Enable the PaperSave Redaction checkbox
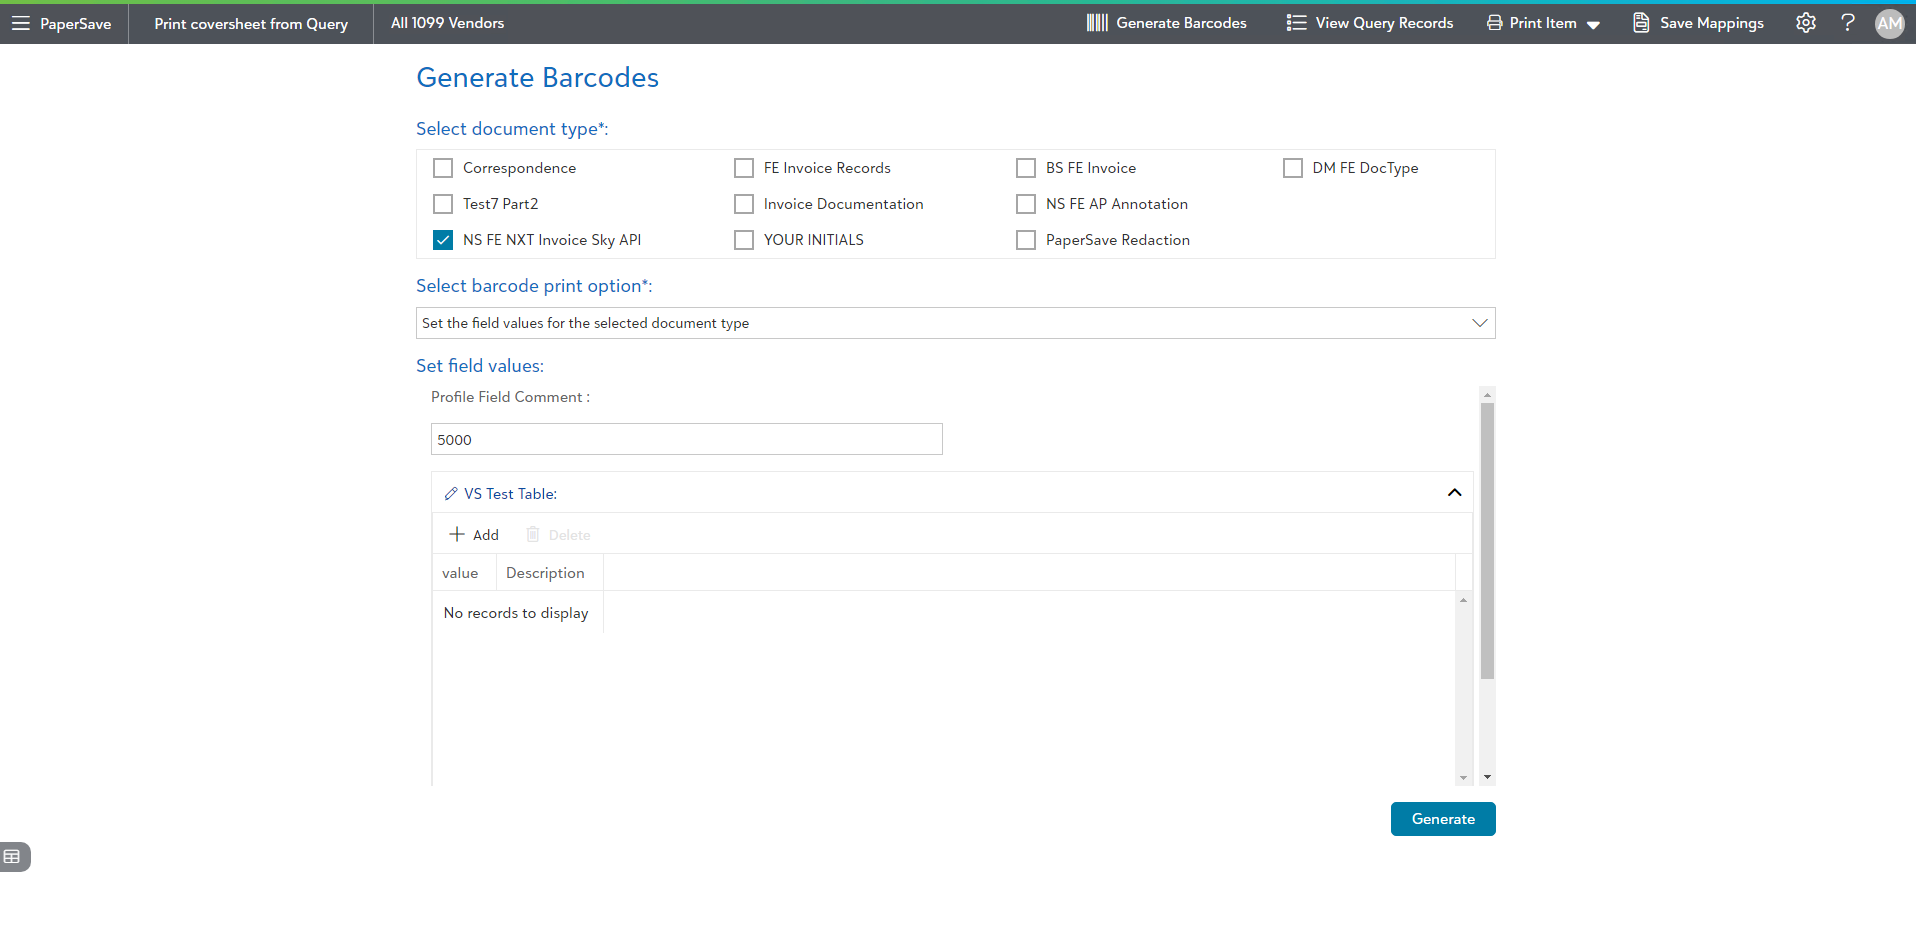Viewport: 1916px width, 952px height. coord(1026,240)
